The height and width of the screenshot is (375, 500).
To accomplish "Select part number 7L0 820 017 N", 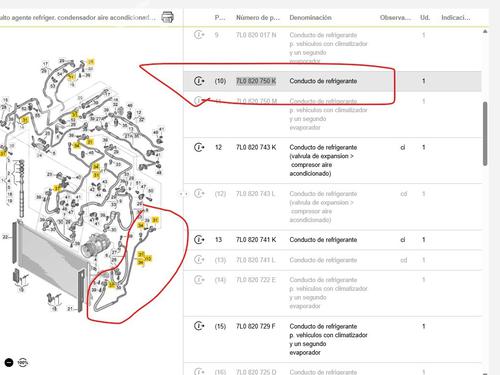I will (x=256, y=35).
